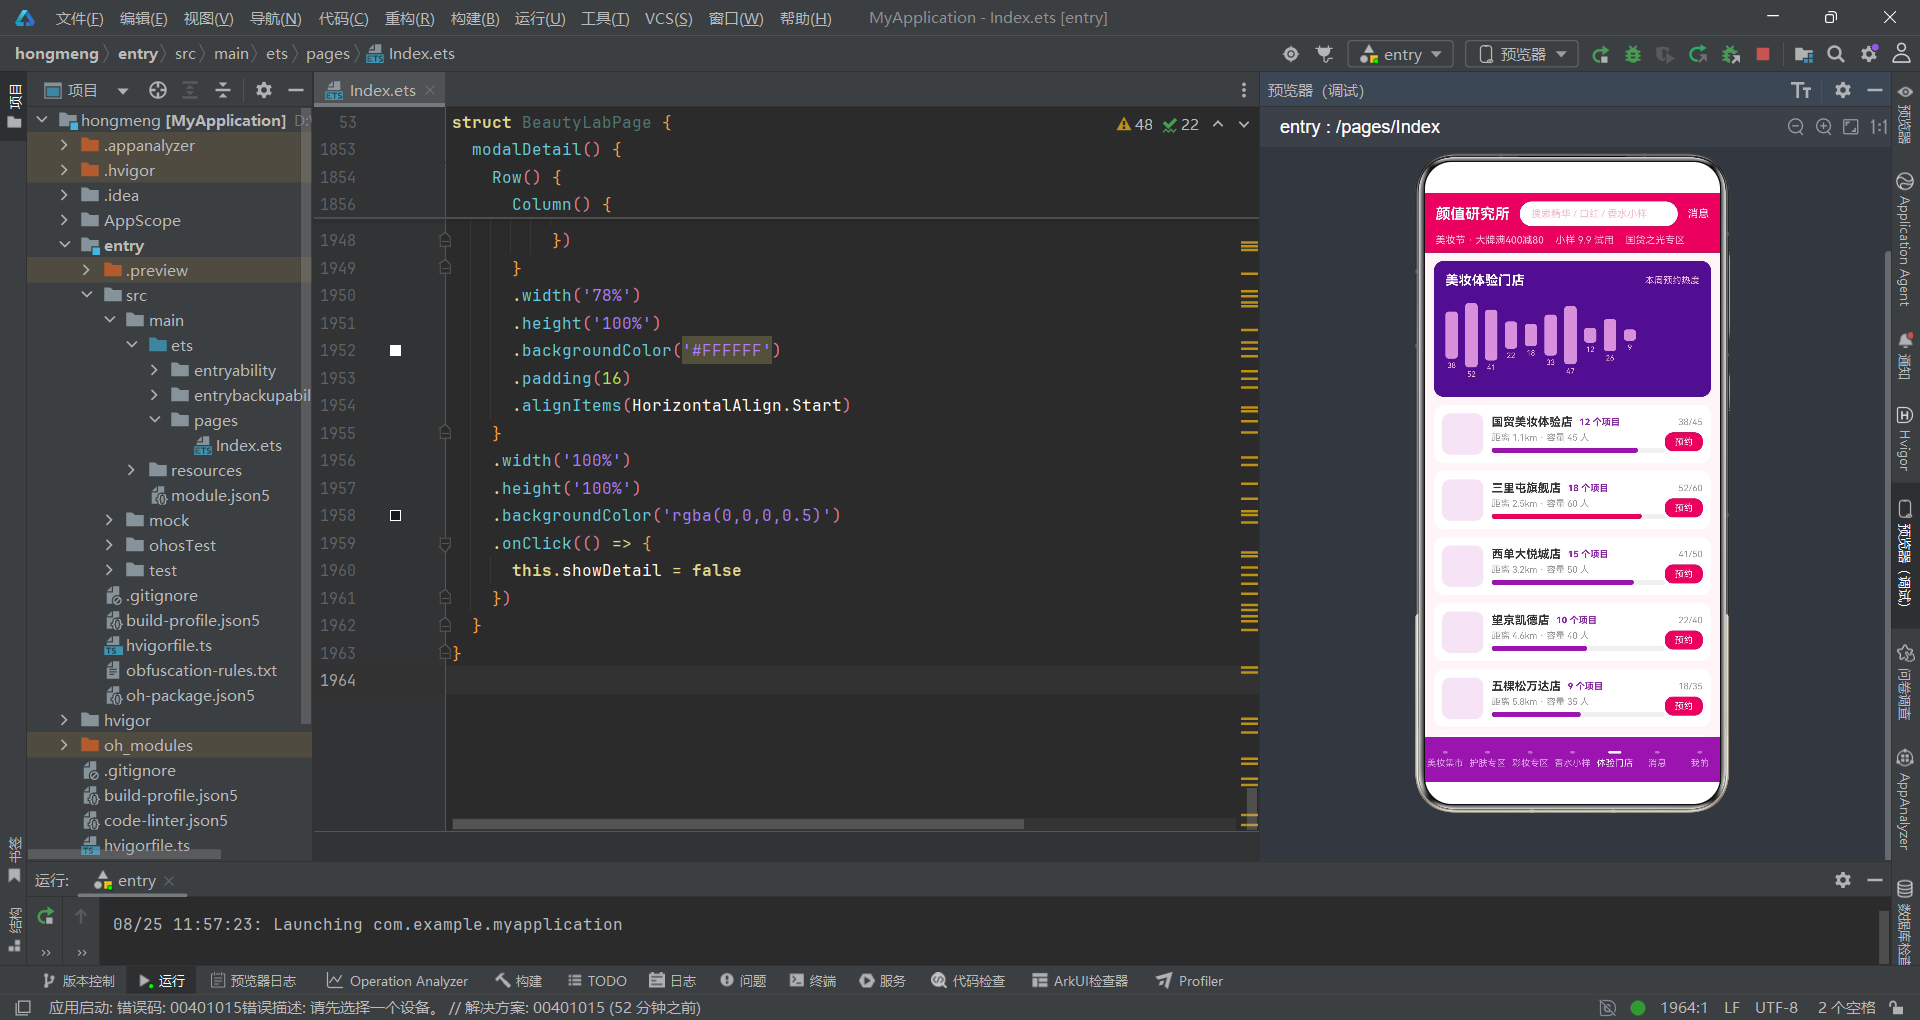Image resolution: width=1920 pixels, height=1020 pixels.
Task: Click the locate target icon in main toolbar
Action: point(1291,54)
